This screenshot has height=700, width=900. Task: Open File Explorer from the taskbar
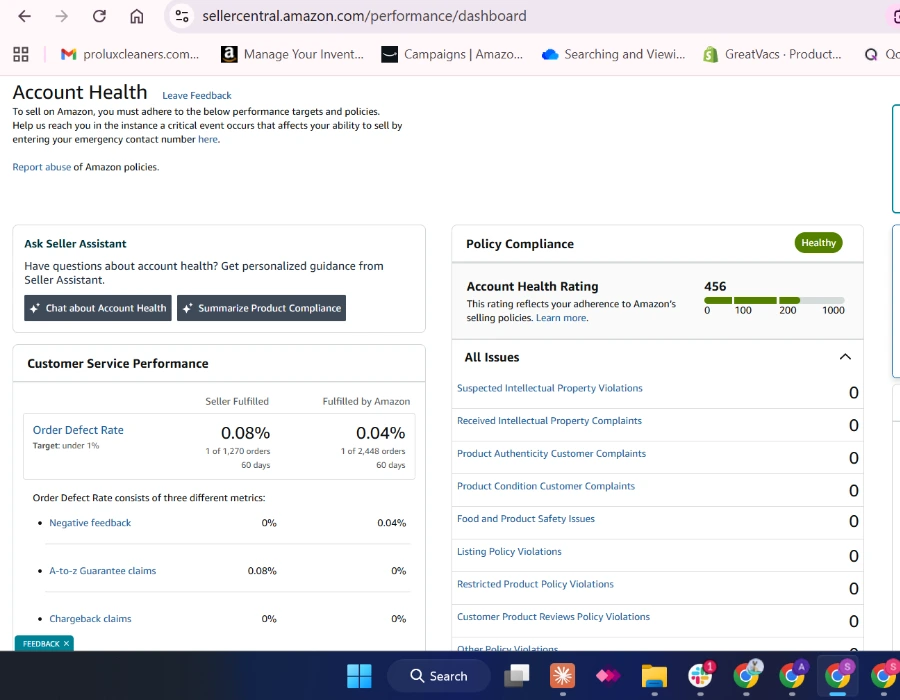pyautogui.click(x=654, y=676)
